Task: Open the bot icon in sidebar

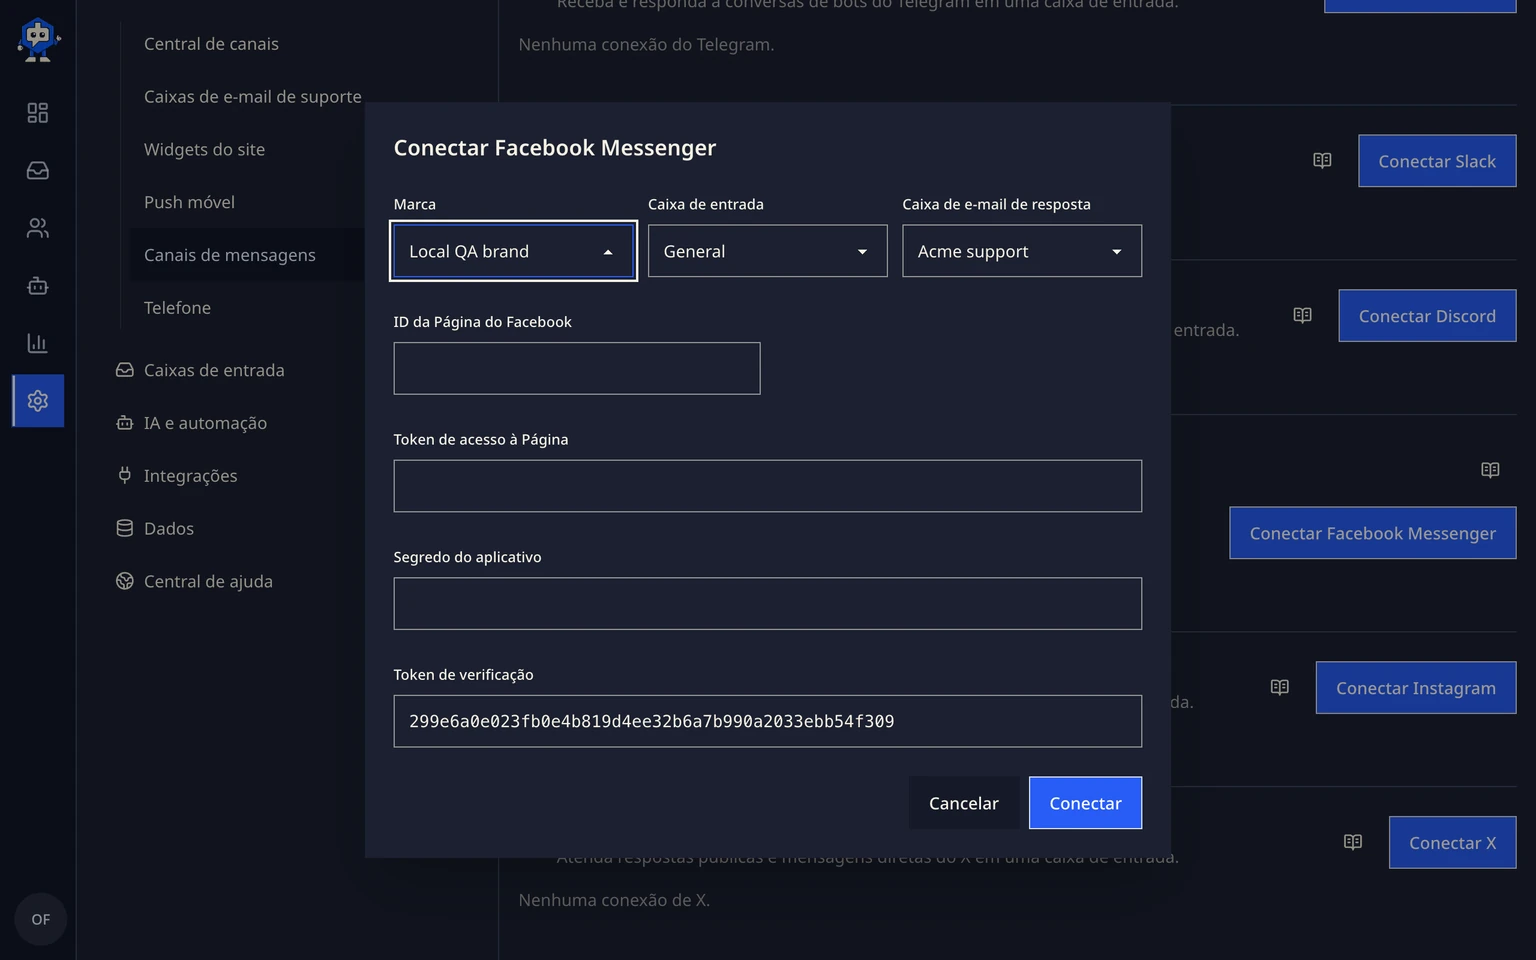Action: [x=38, y=286]
